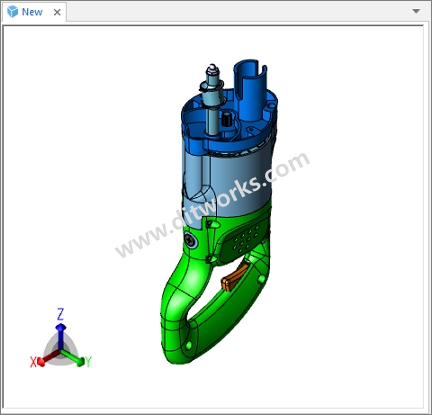
Task: Select the black knob inside the blue housing
Action: point(226,119)
